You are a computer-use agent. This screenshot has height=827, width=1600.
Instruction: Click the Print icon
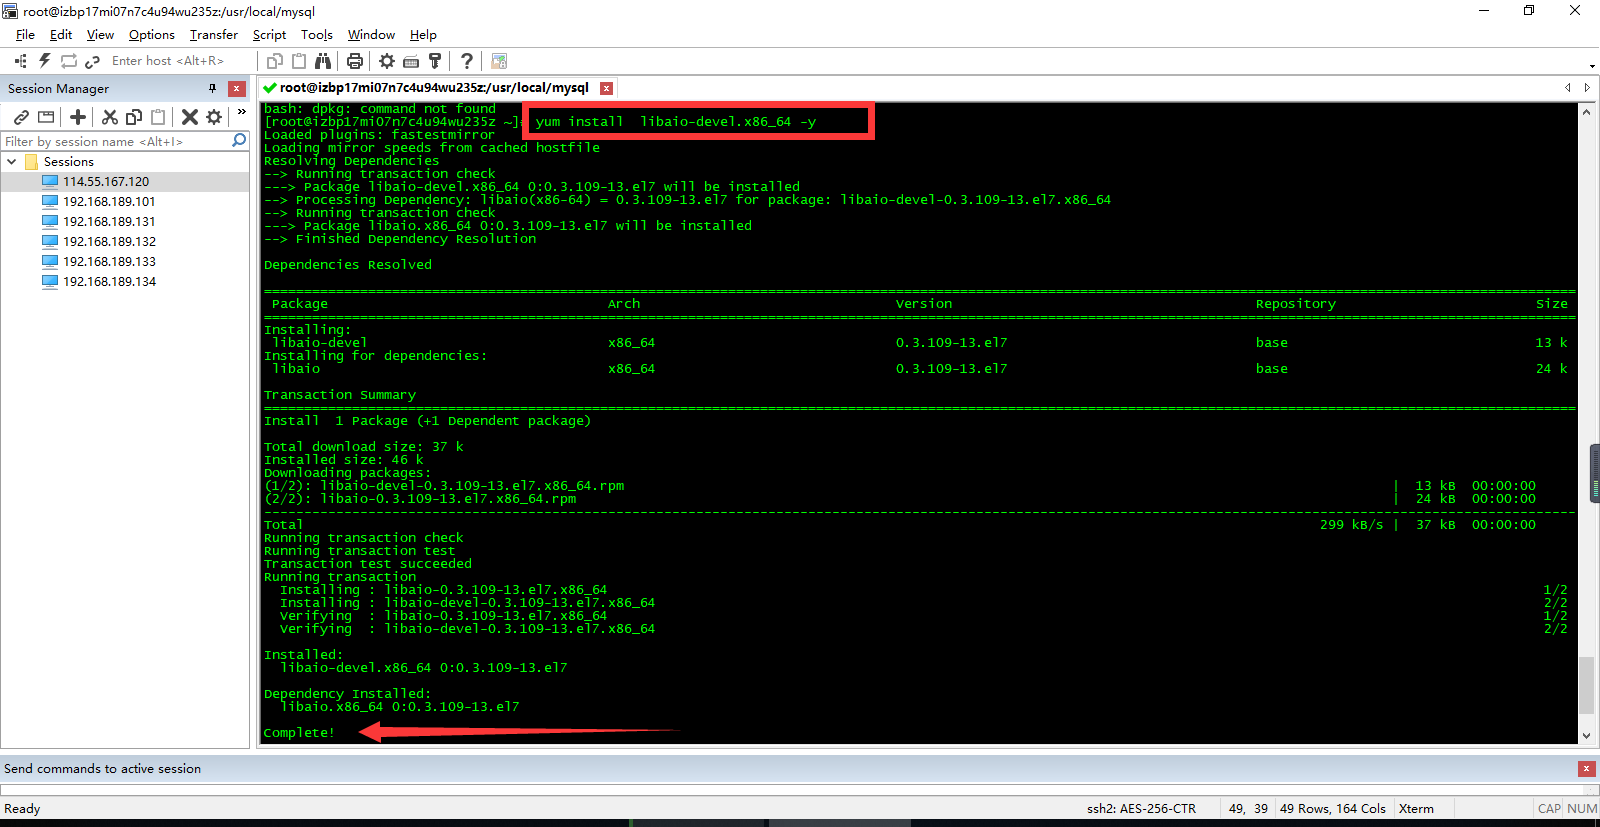354,61
